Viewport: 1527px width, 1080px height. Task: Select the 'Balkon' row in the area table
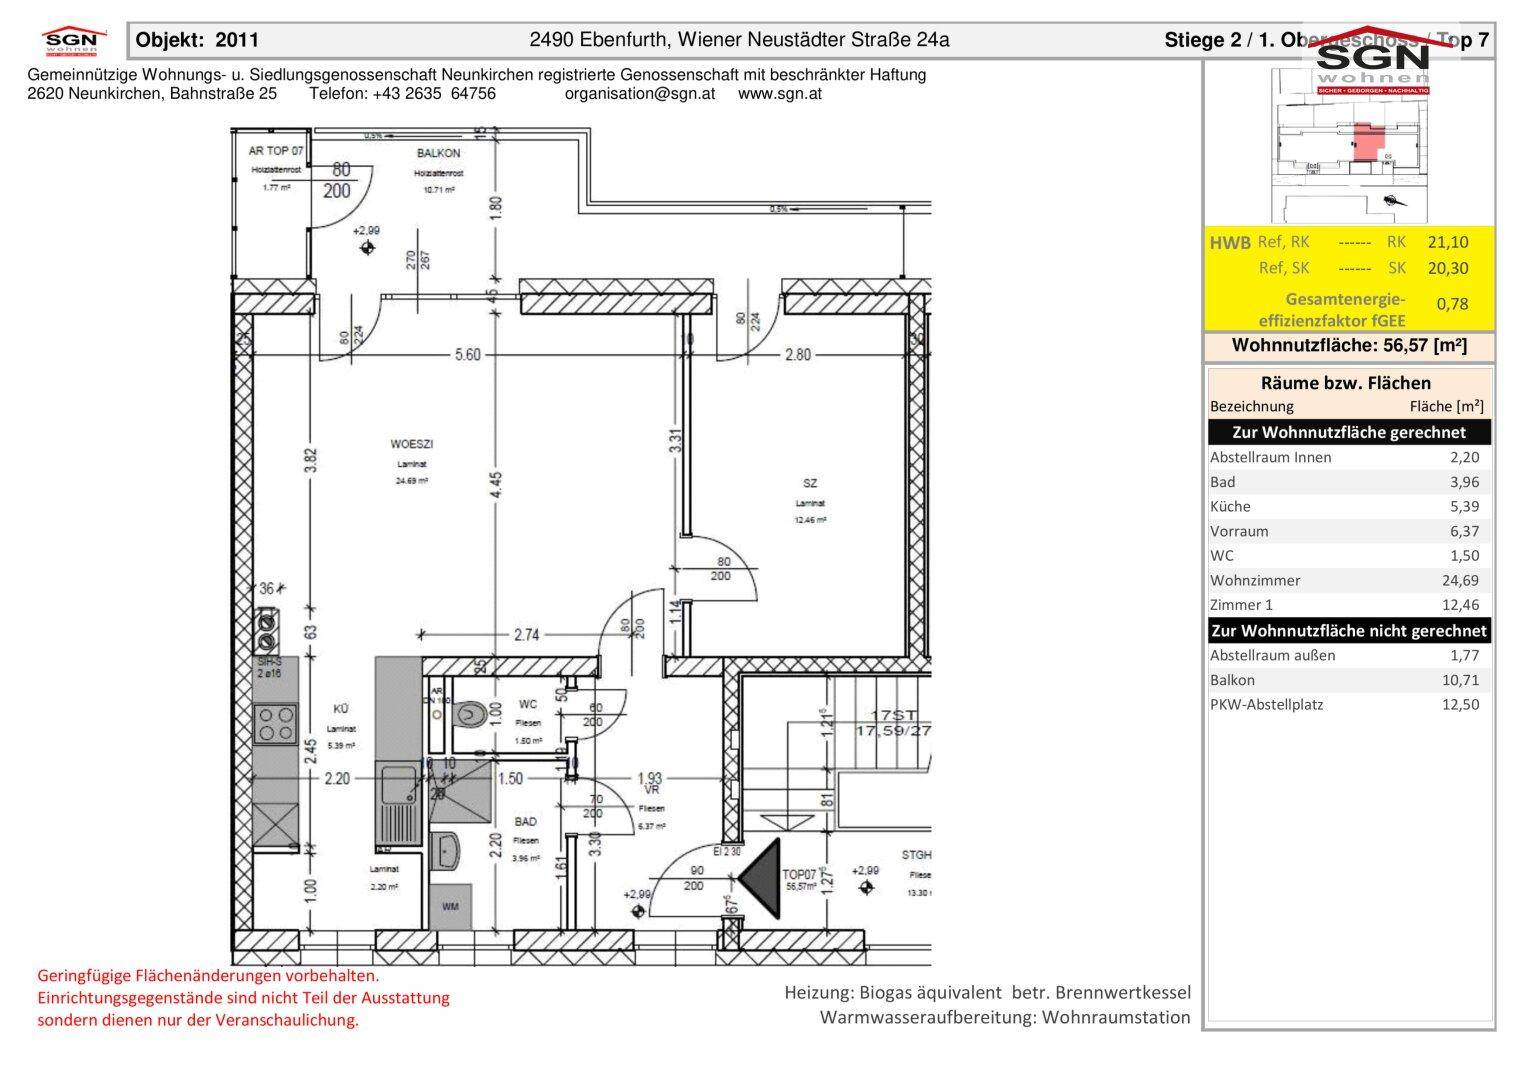(x=1350, y=680)
